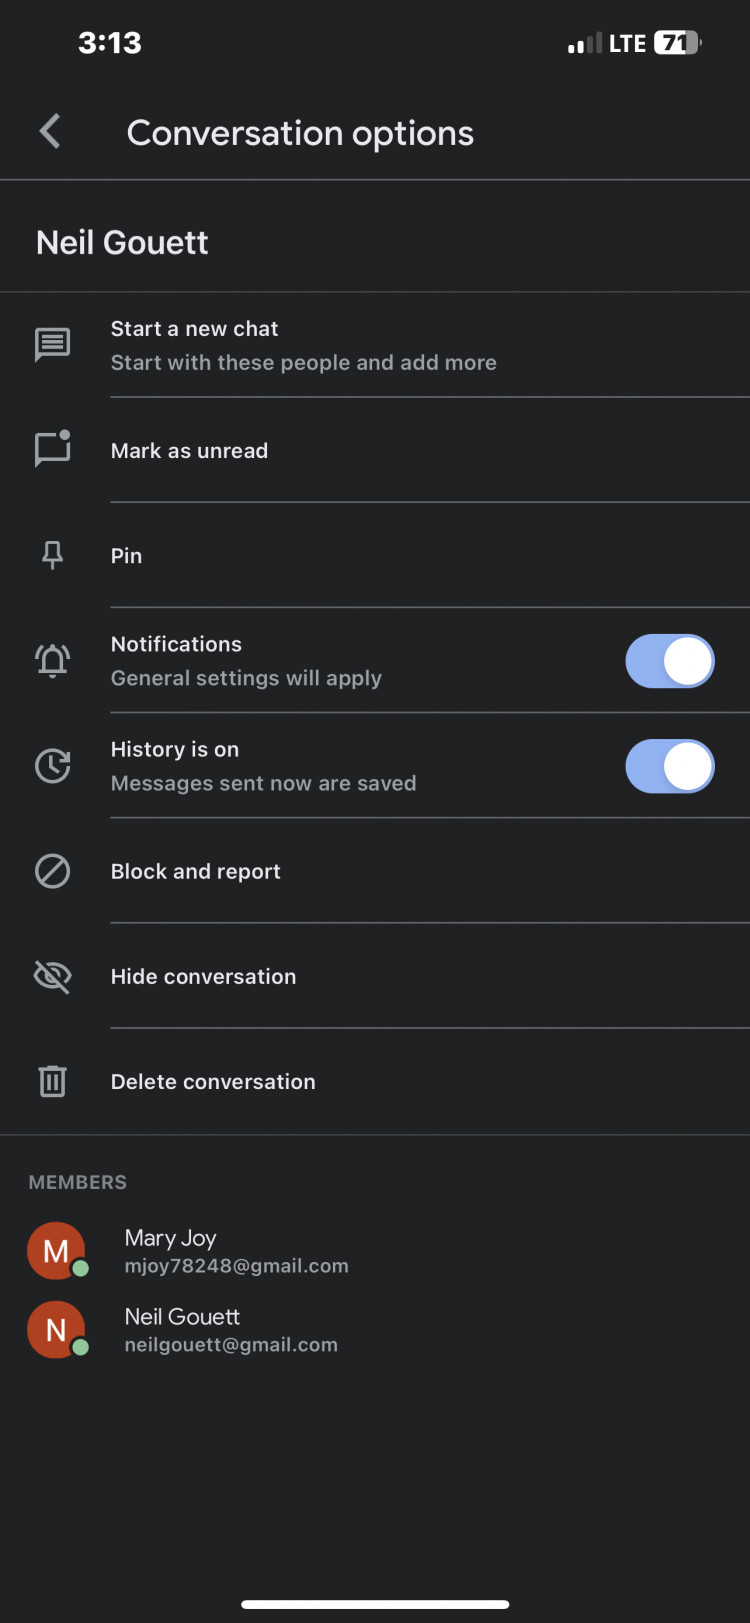Image resolution: width=750 pixels, height=1623 pixels.
Task: Tap the neilgouett@gmail.com email address
Action: pyautogui.click(x=231, y=1345)
